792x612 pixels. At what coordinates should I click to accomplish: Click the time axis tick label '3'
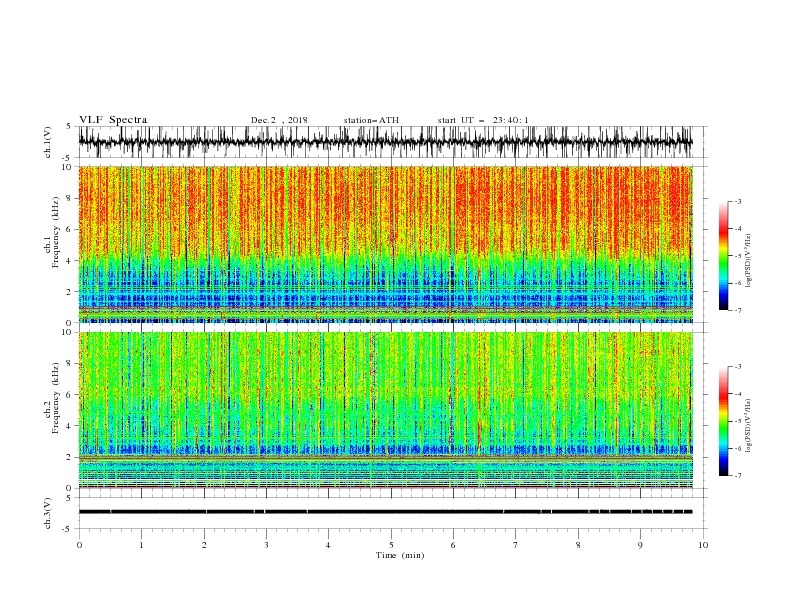[266, 545]
